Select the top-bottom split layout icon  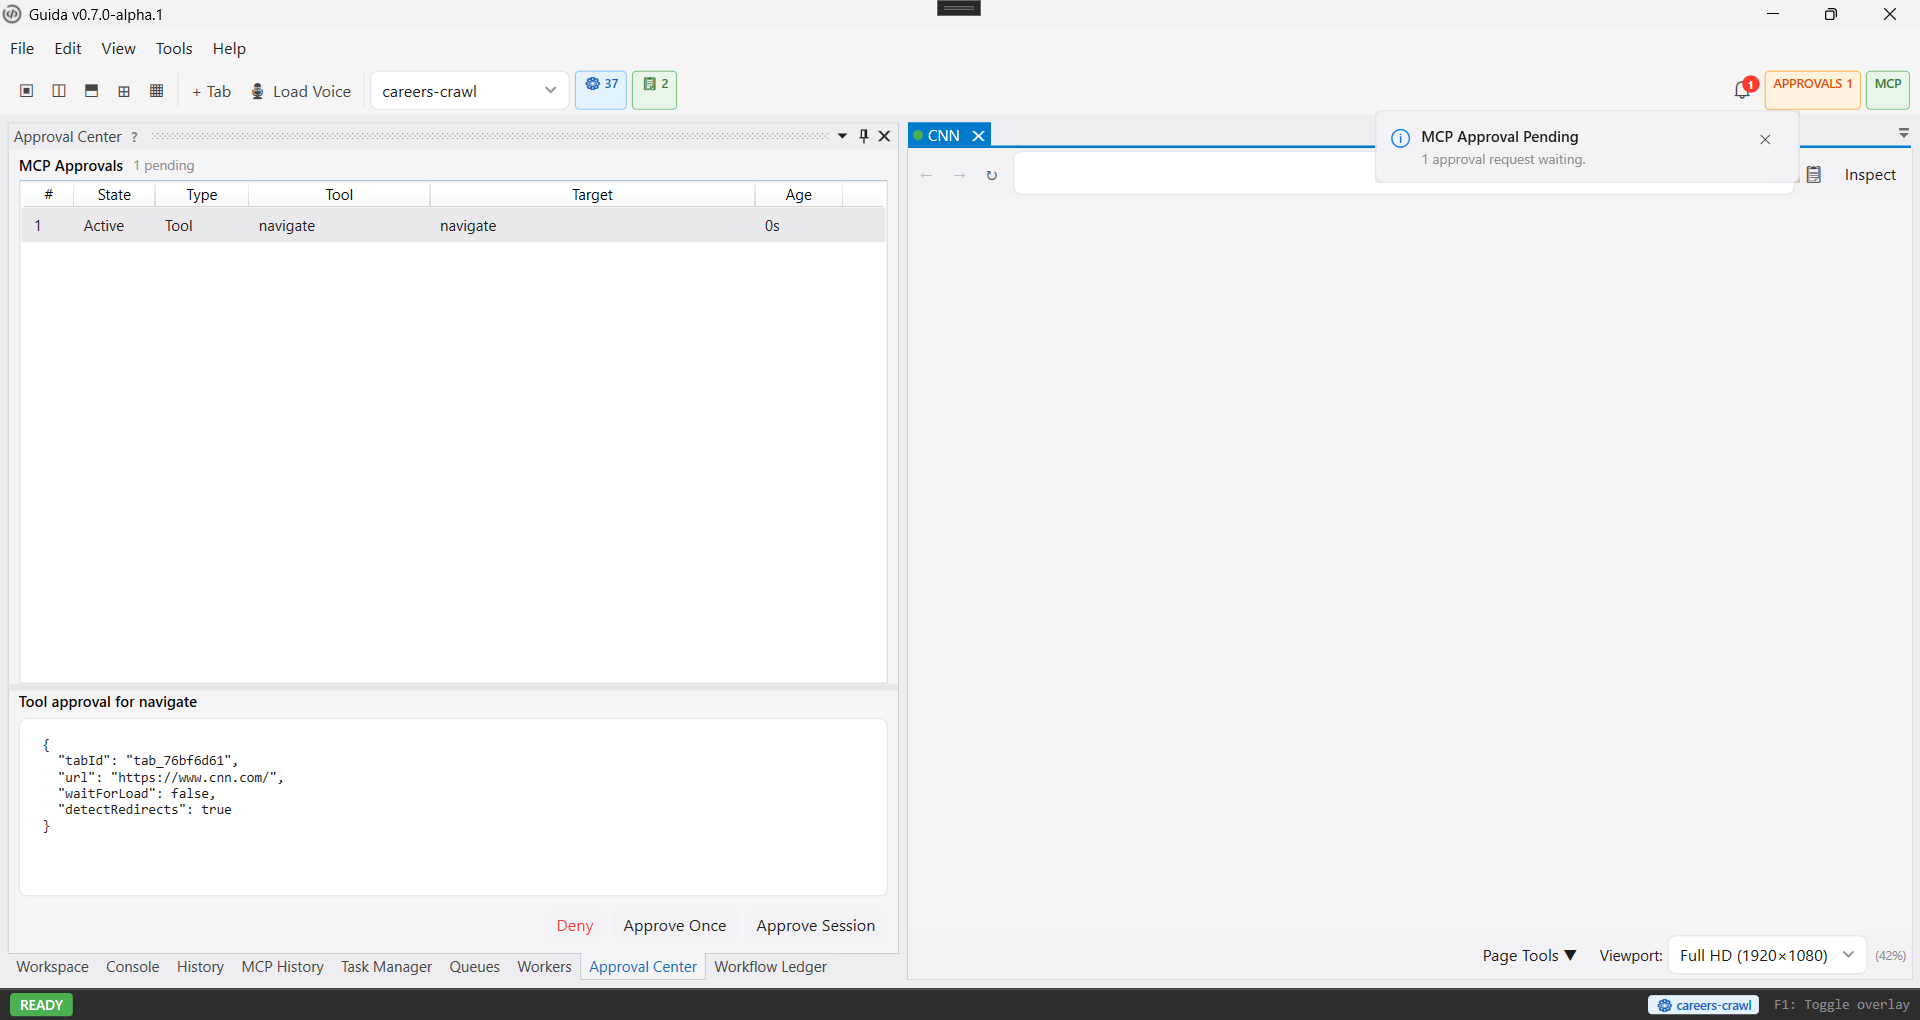coord(91,91)
